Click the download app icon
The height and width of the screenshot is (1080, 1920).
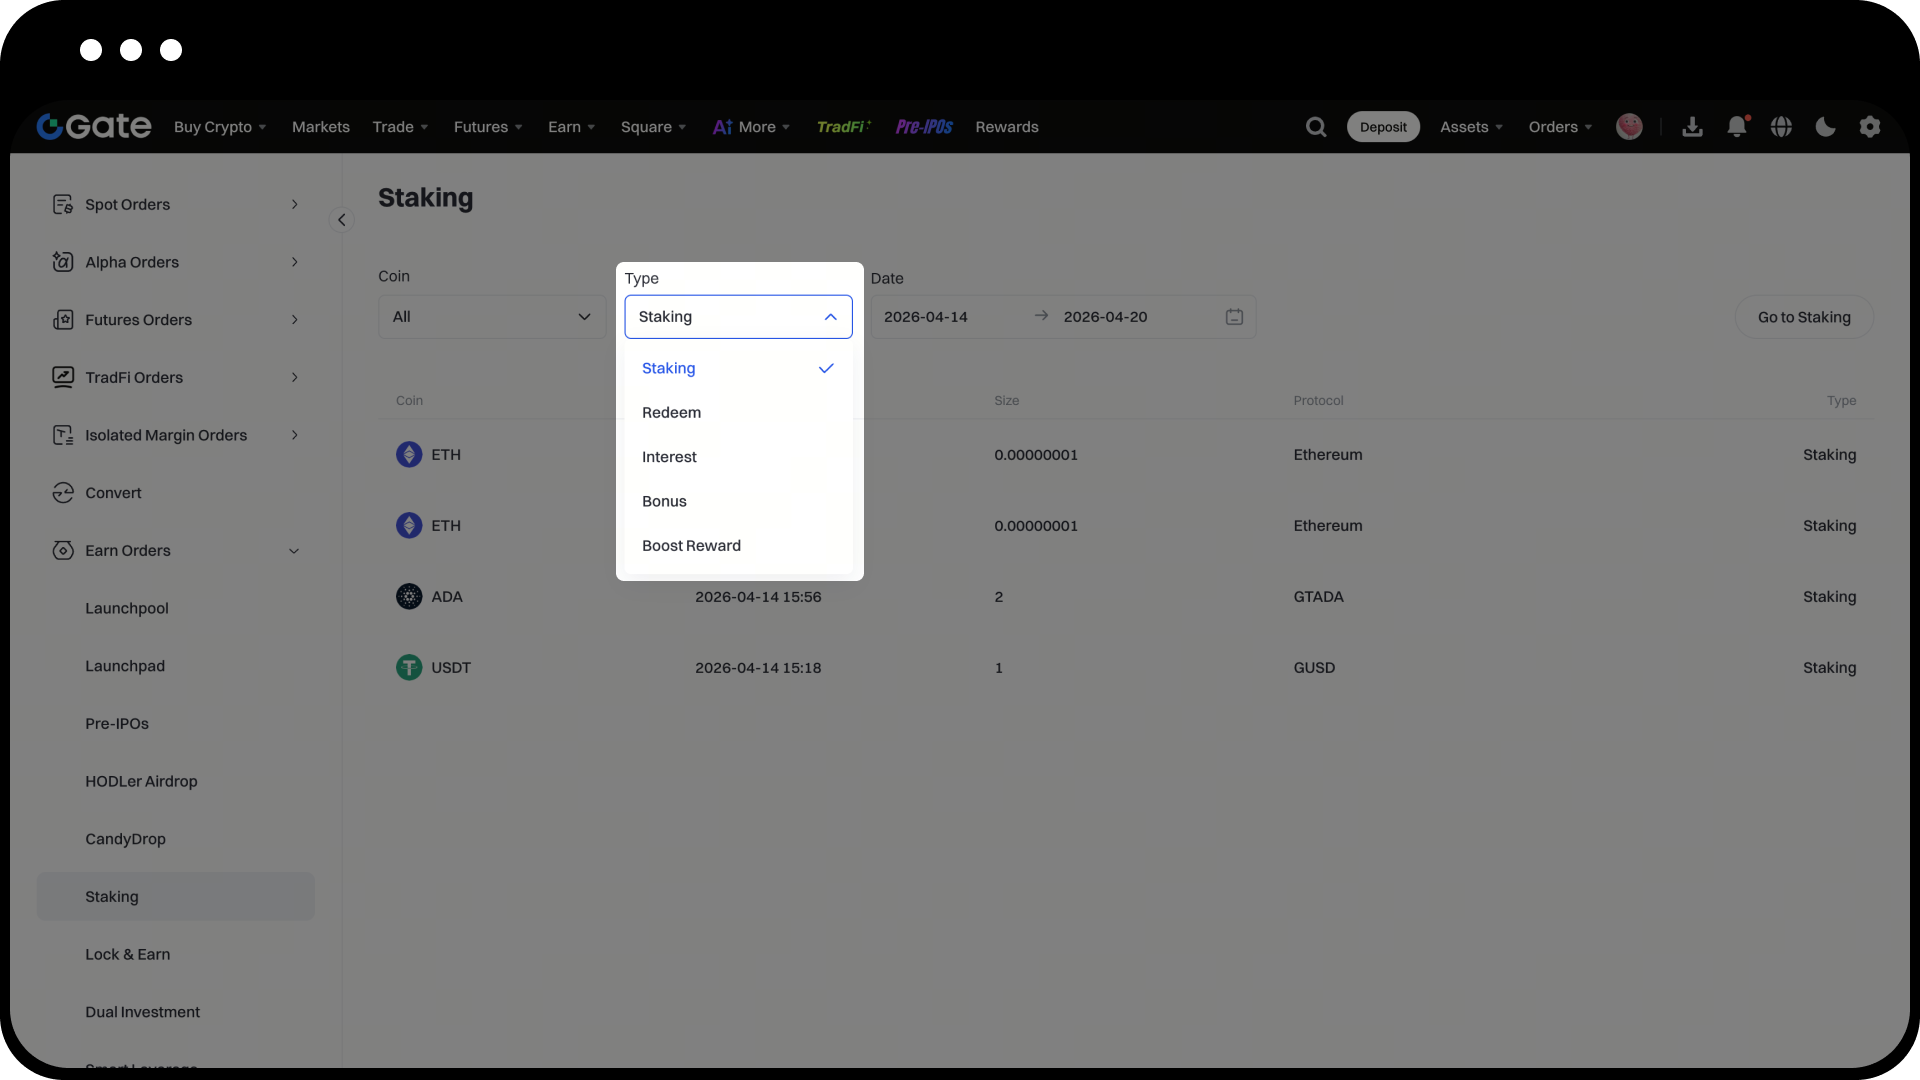point(1692,127)
